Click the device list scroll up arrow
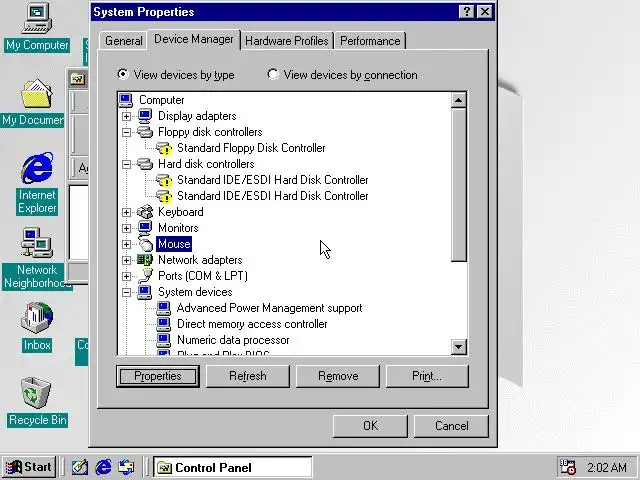 458,100
